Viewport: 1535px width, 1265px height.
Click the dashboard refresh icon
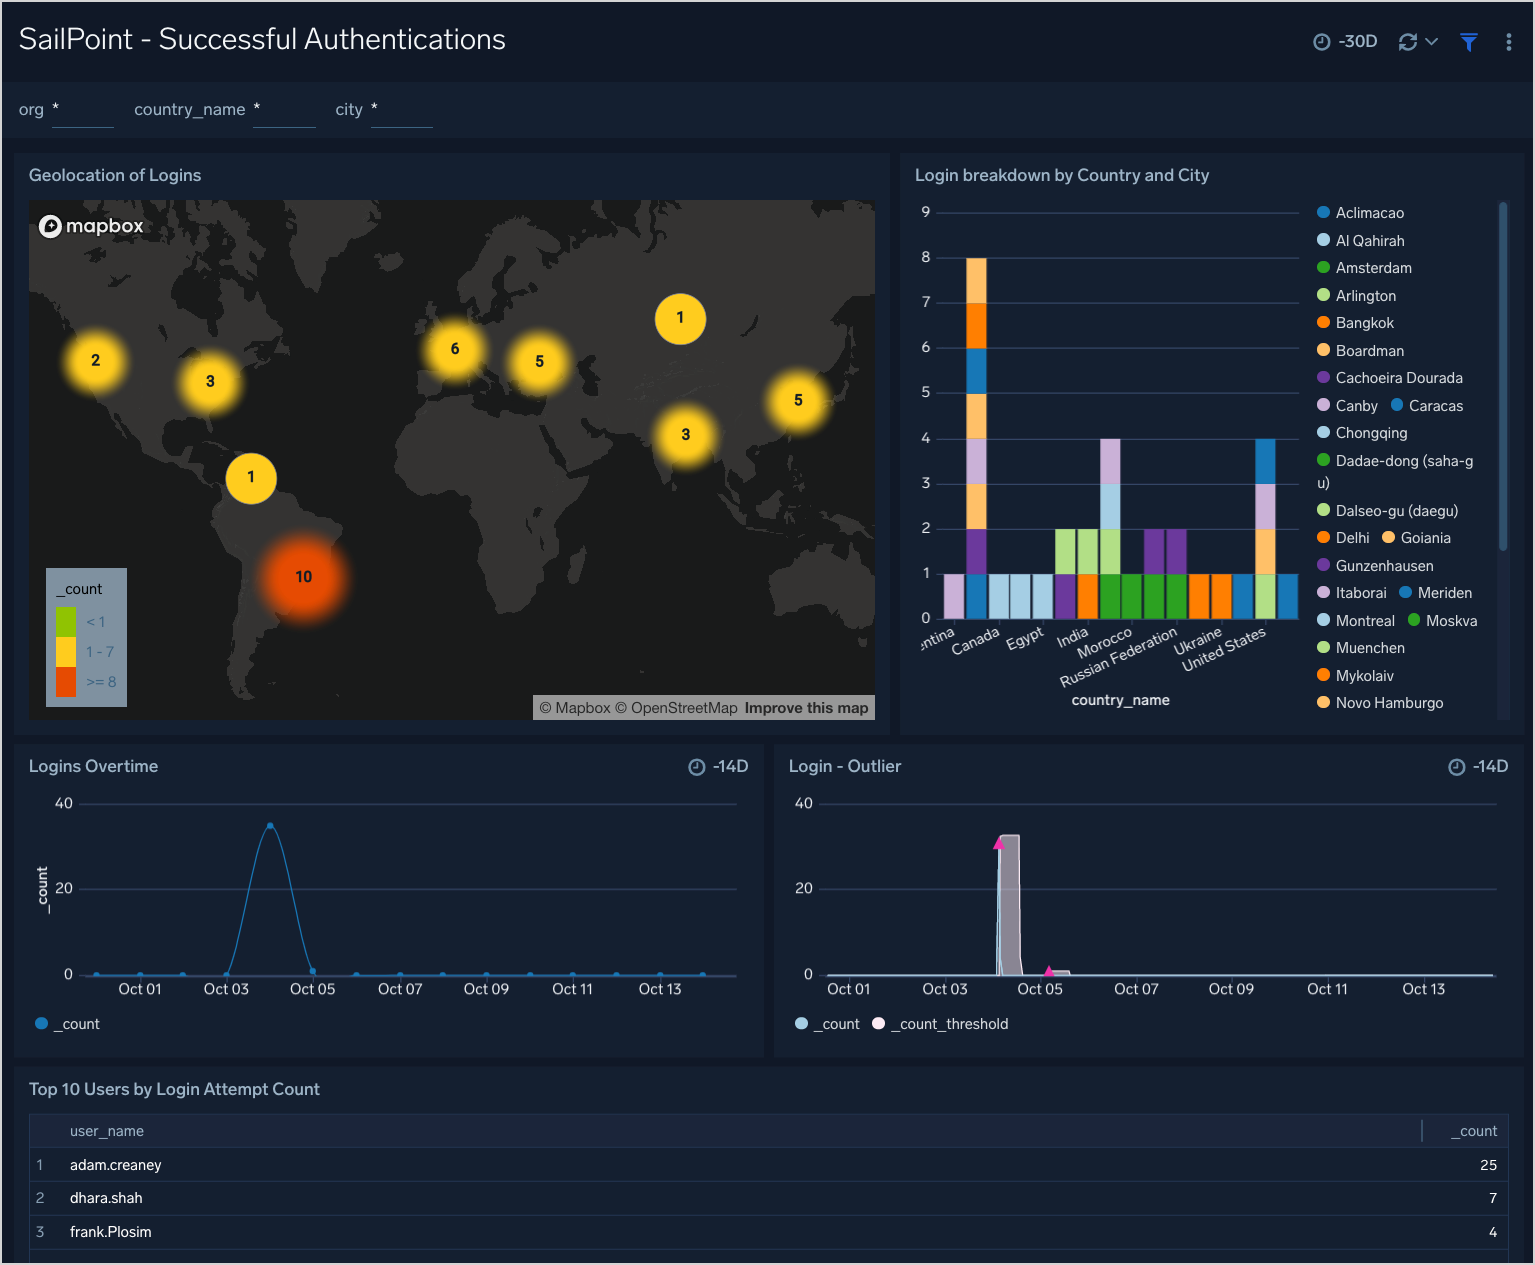click(1407, 42)
